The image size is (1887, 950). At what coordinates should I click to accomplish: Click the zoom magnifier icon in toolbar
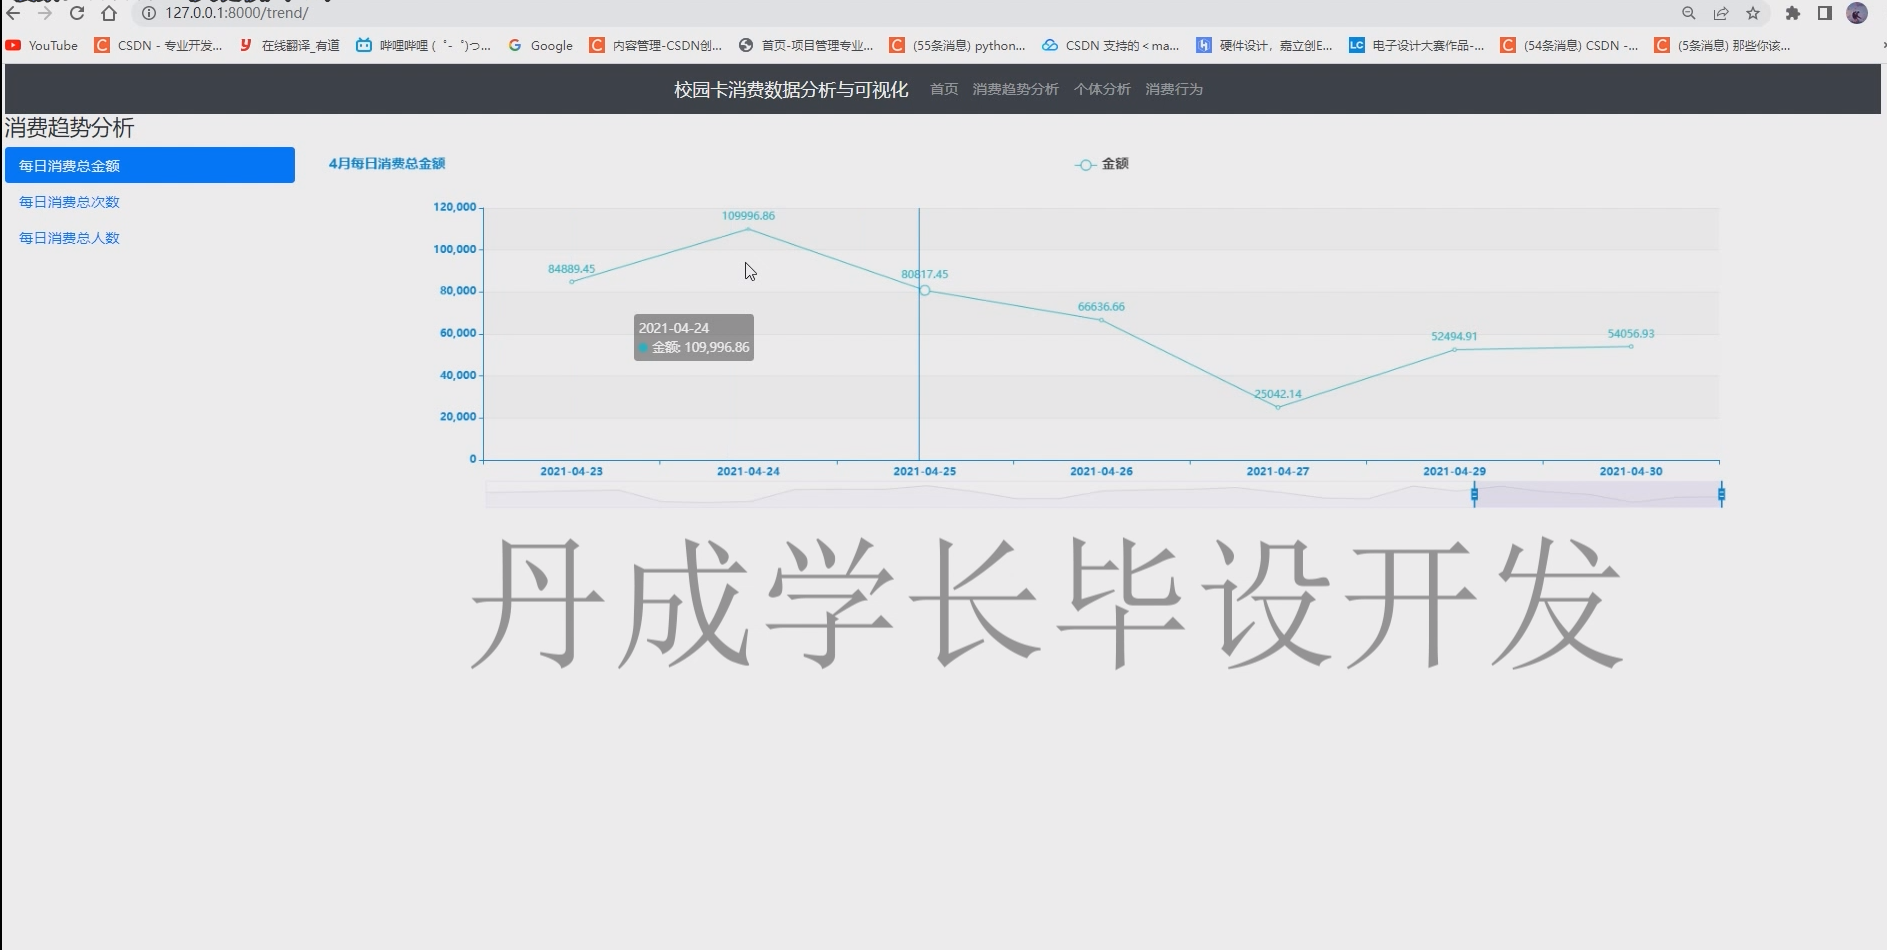click(x=1687, y=14)
